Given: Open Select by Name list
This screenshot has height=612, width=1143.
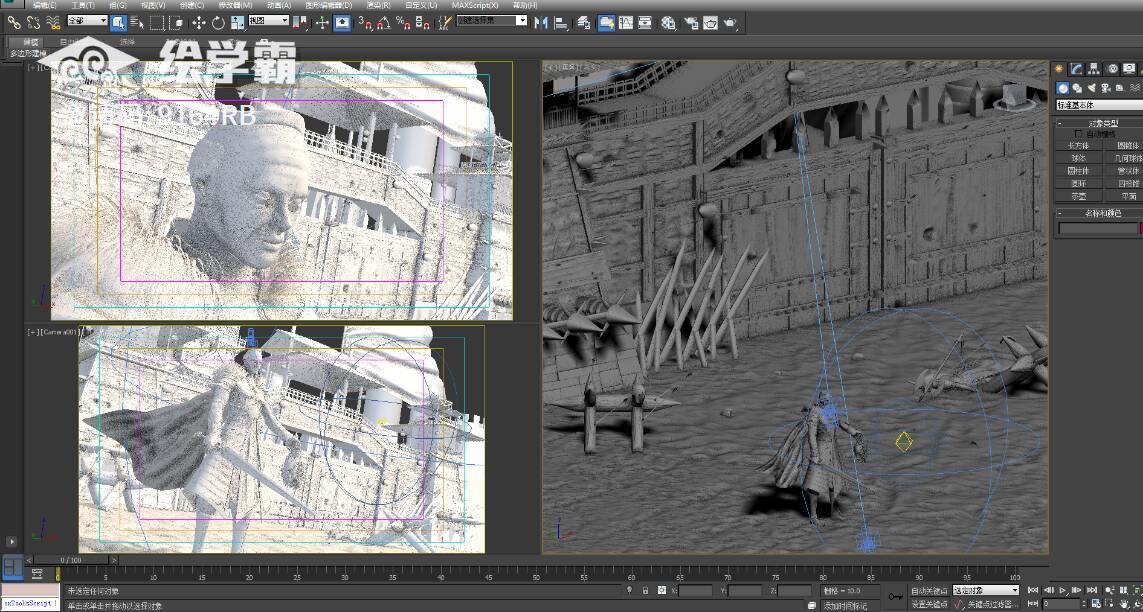Looking at the screenshot, I should (x=136, y=23).
